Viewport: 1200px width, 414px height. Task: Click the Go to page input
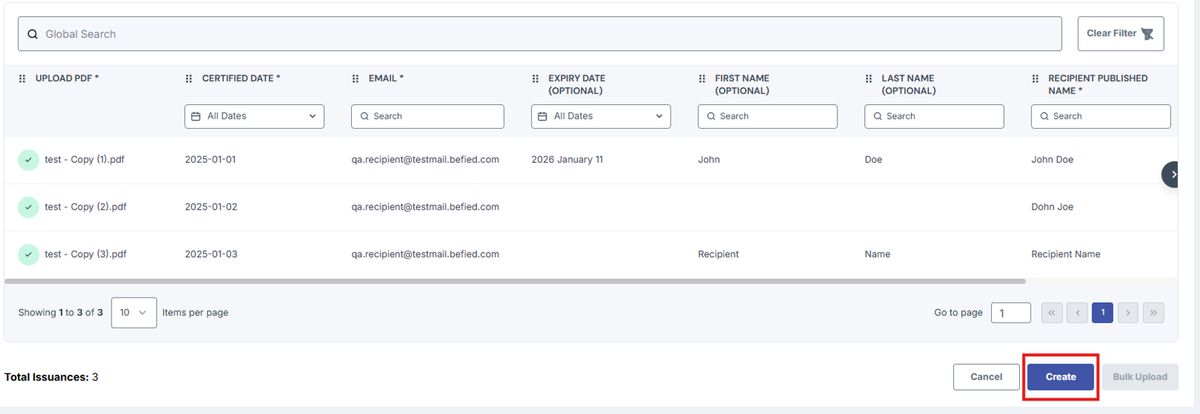(1011, 313)
